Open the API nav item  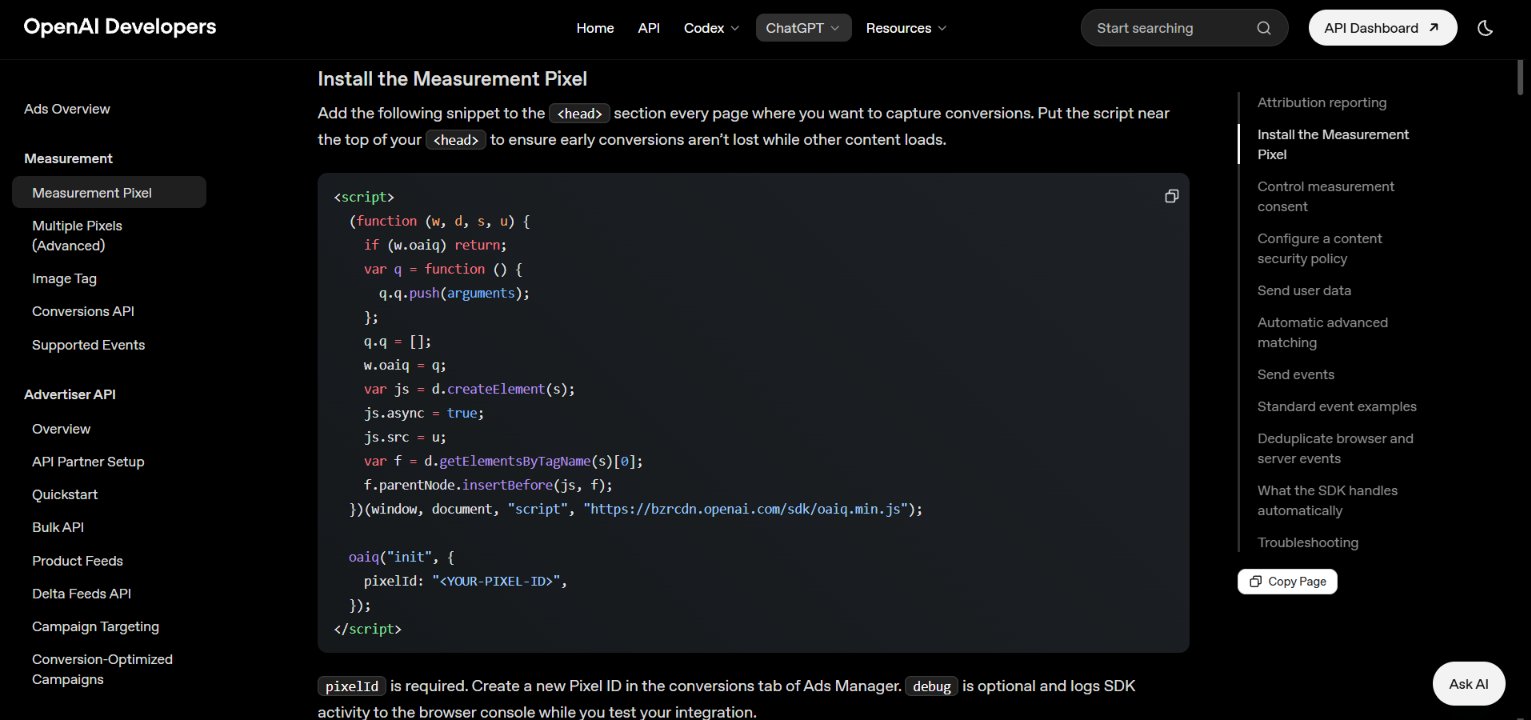point(649,28)
